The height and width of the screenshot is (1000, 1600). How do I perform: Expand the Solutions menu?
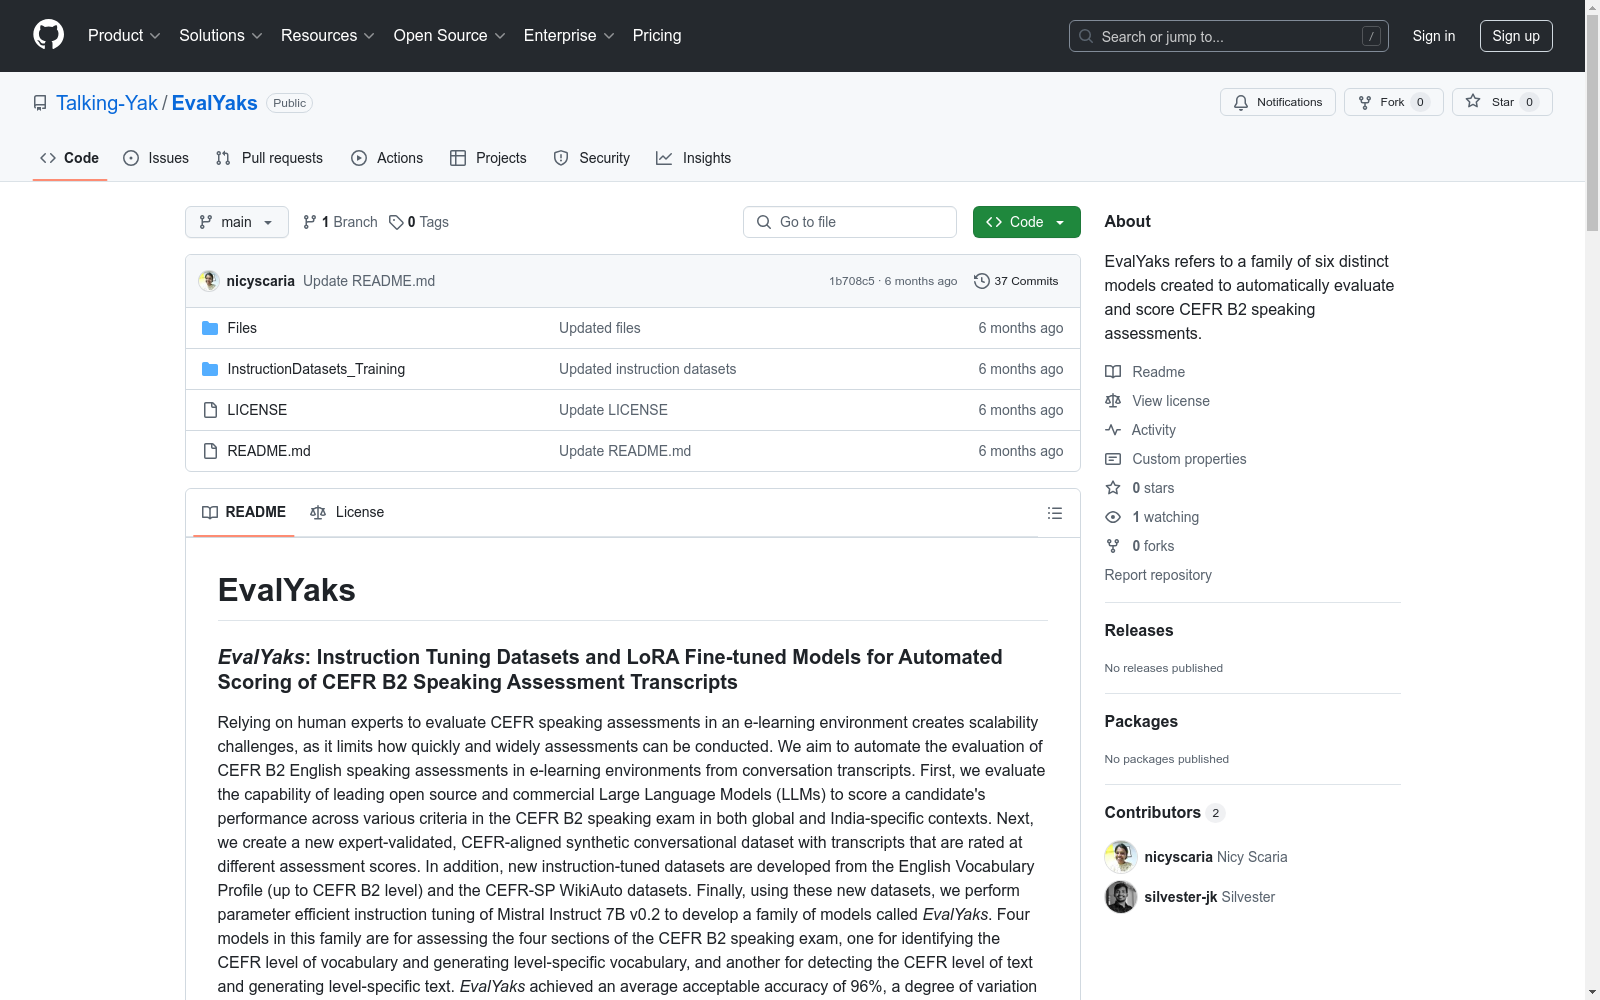221,36
